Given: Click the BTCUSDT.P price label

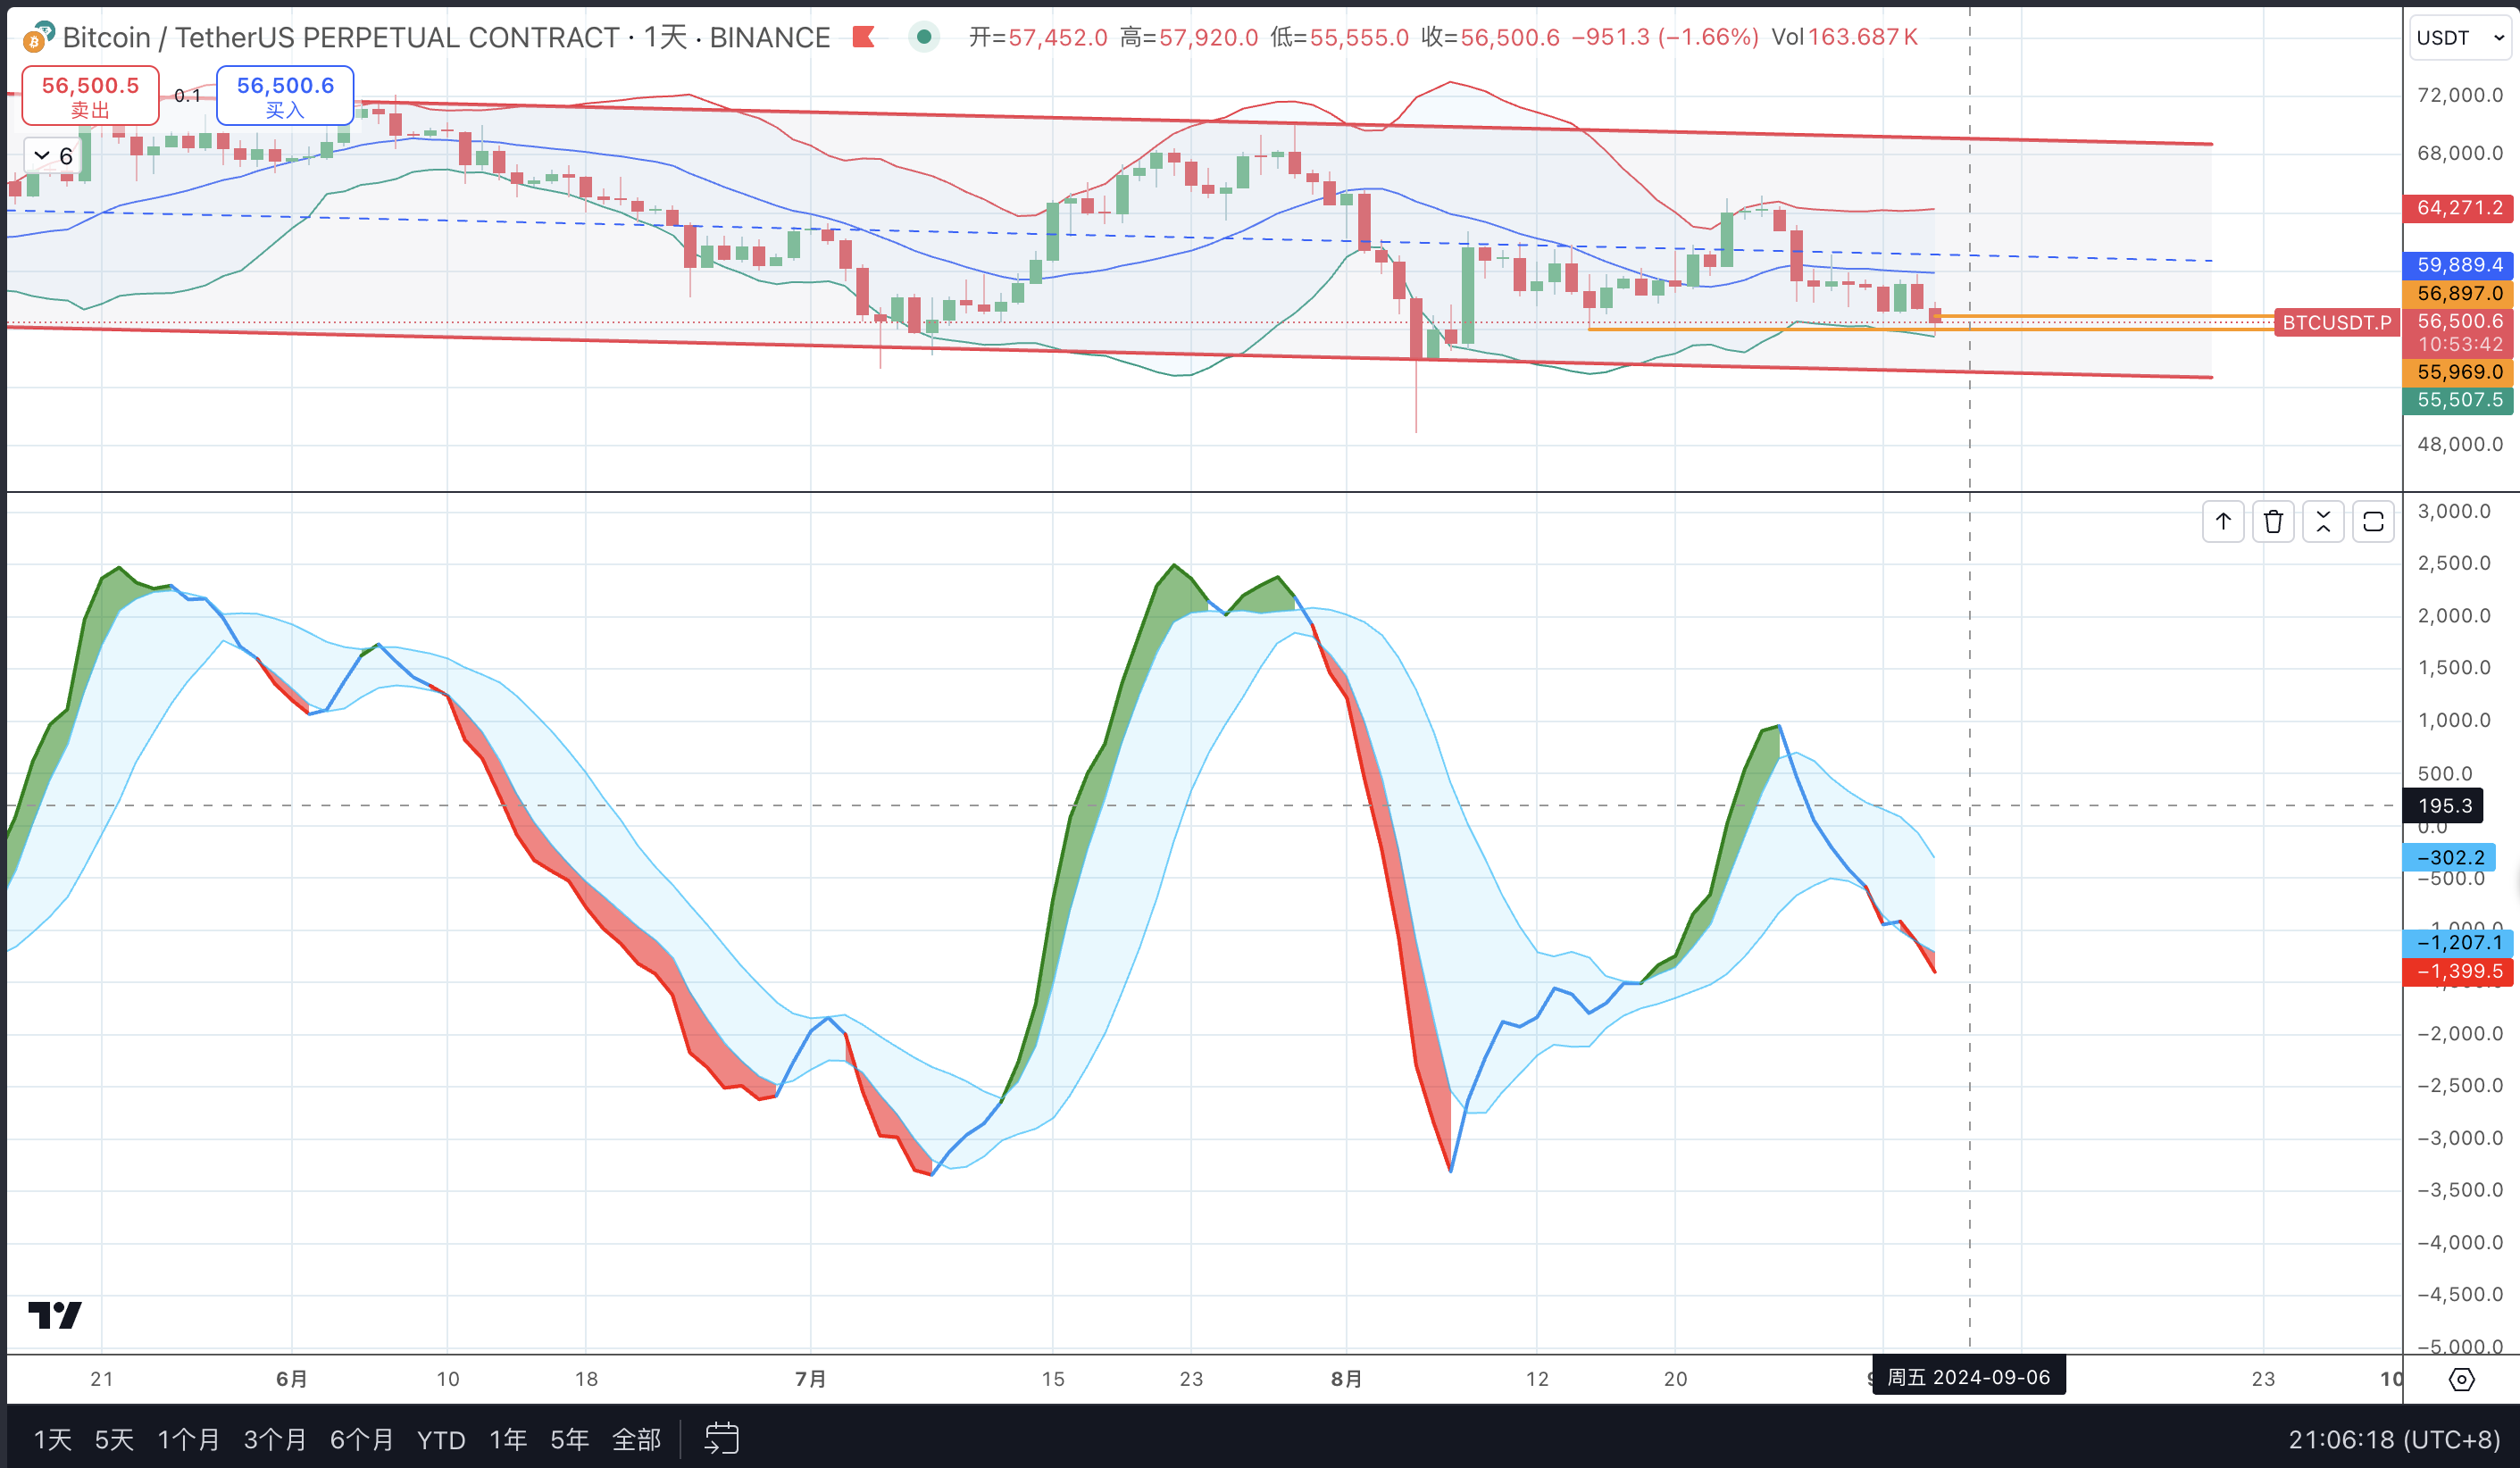Looking at the screenshot, I should [2336, 322].
